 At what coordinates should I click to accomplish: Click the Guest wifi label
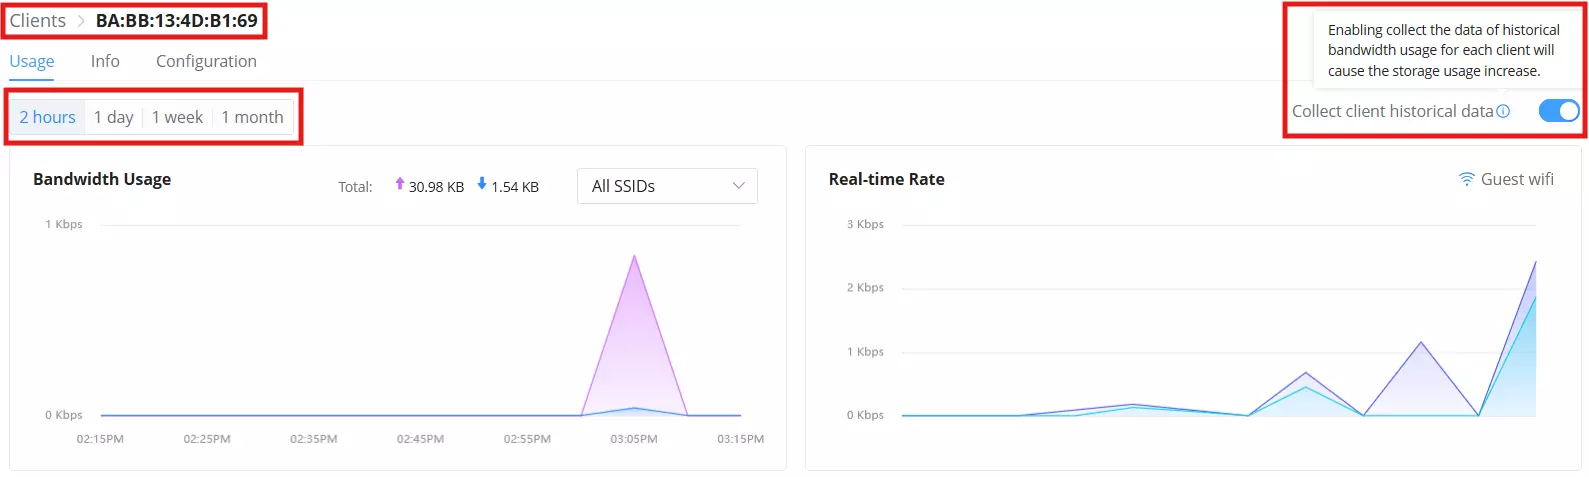click(1517, 179)
